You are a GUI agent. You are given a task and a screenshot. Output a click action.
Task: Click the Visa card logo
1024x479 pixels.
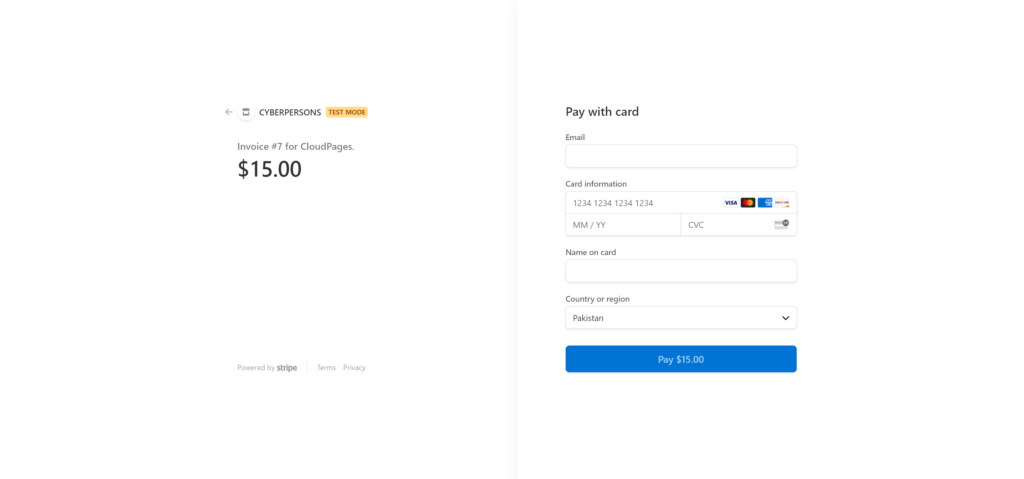731,203
